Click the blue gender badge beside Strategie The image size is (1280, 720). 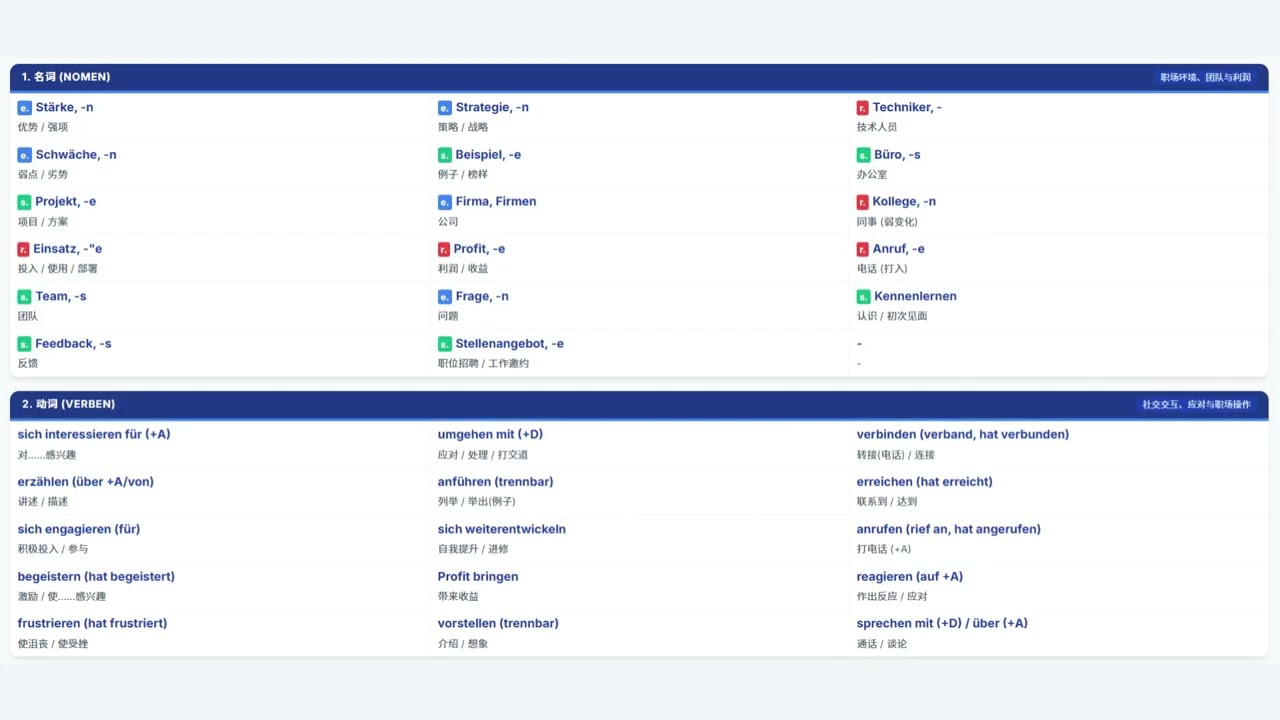(445, 108)
